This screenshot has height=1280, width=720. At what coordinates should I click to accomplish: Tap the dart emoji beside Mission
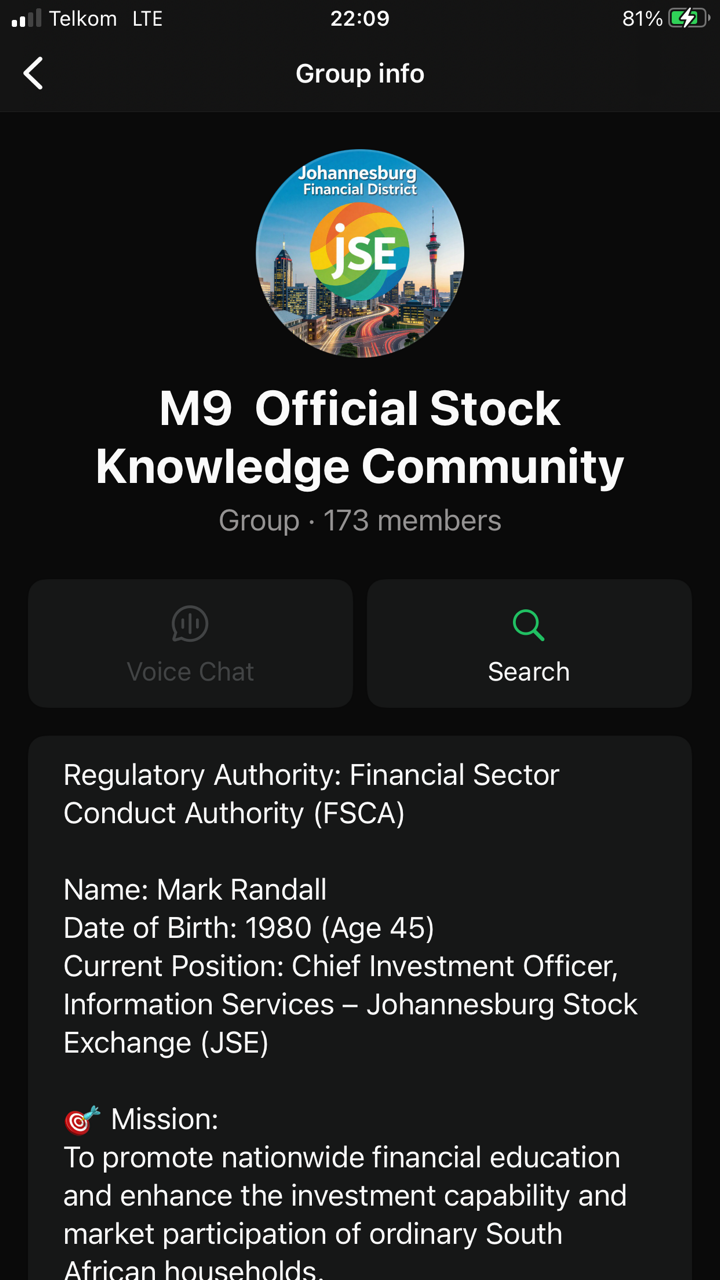pos(82,1120)
